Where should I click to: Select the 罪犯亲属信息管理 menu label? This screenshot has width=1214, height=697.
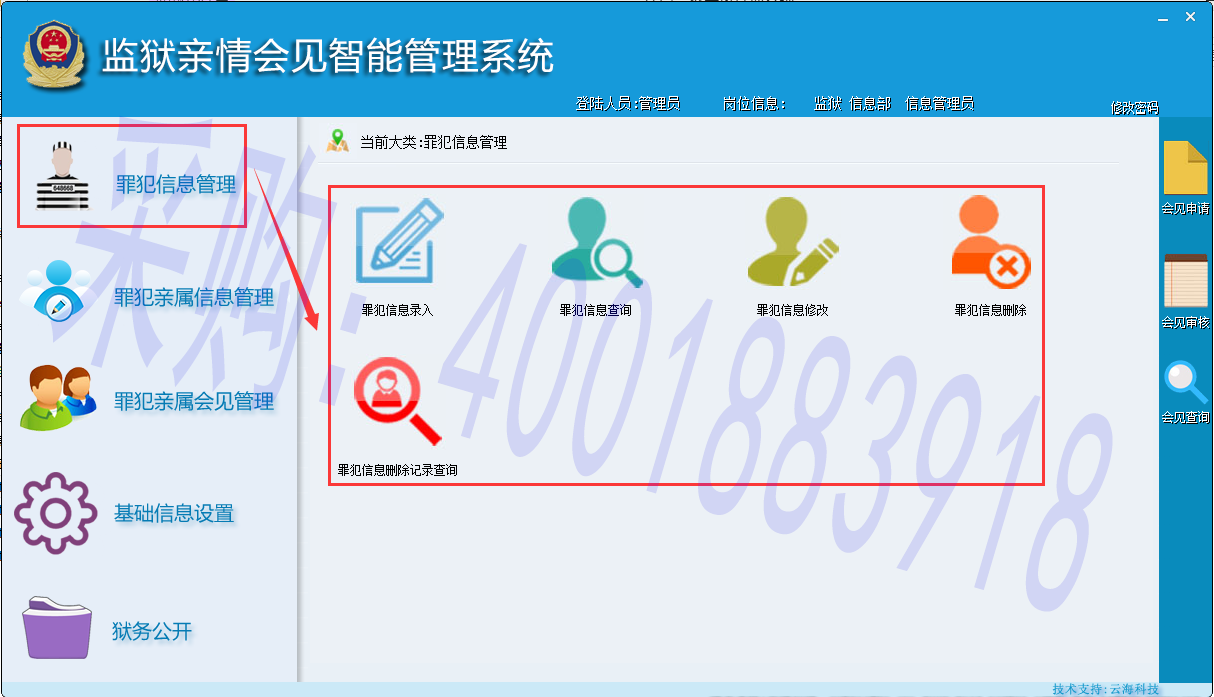point(194,297)
